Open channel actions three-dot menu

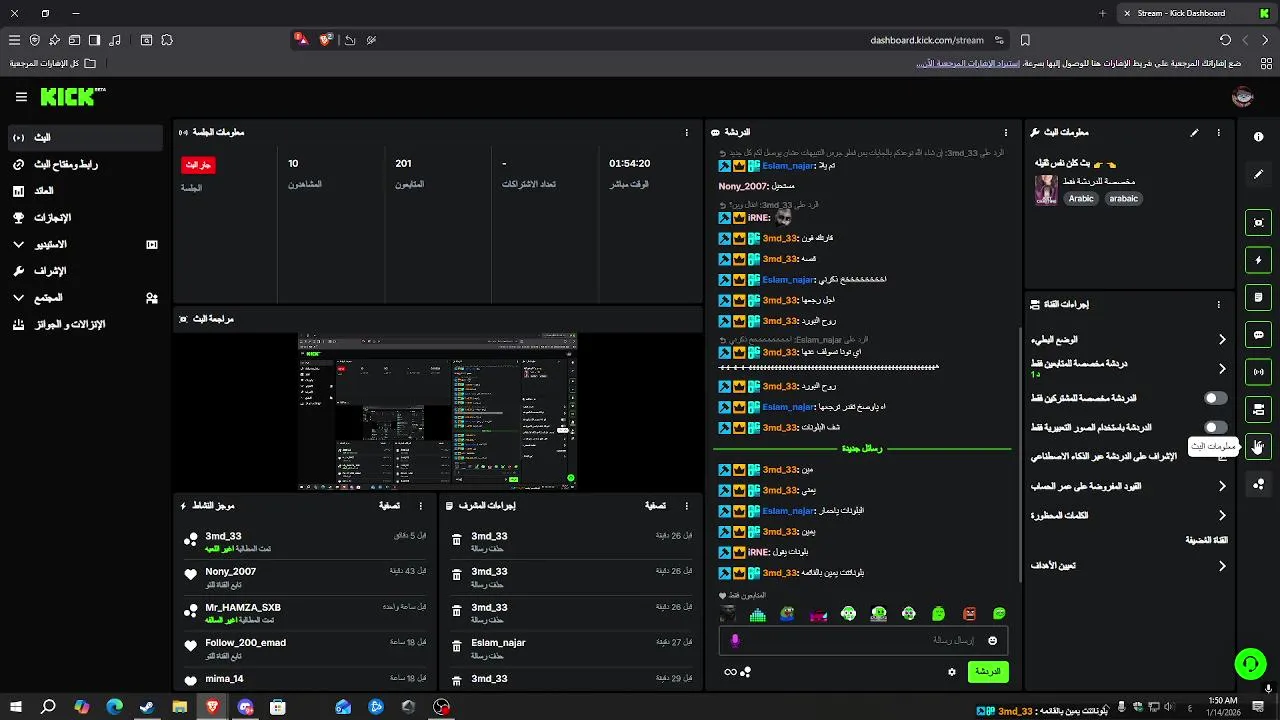(x=1218, y=304)
